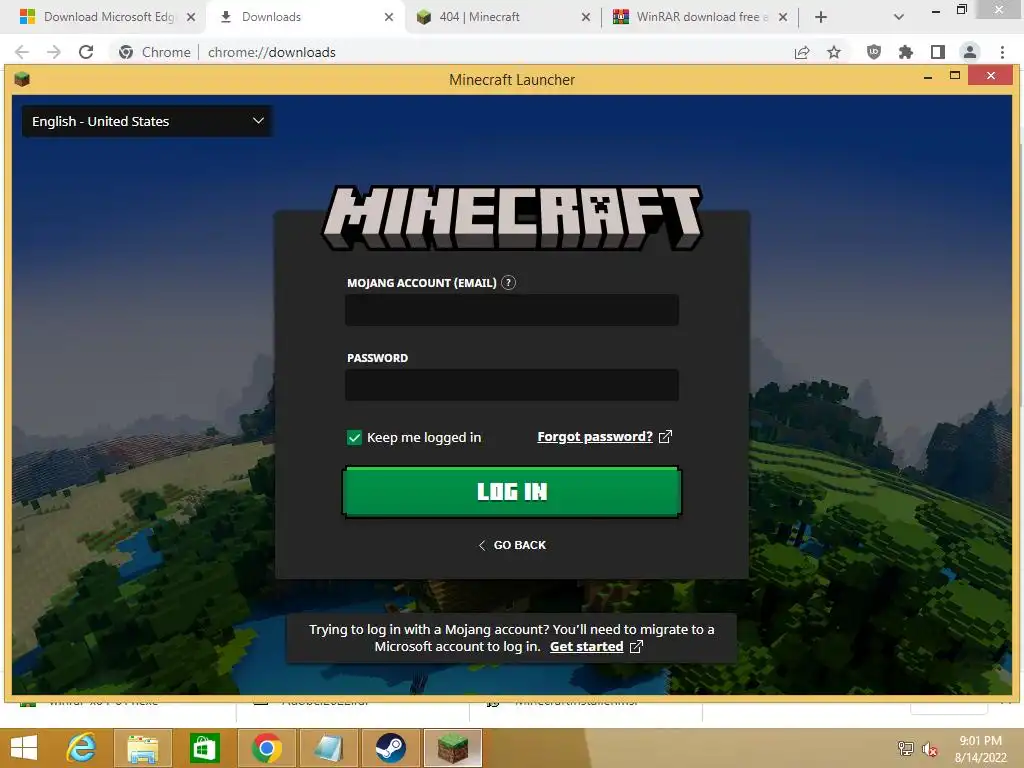Click the help question mark beside Mojang account
Image resolution: width=1024 pixels, height=768 pixels.
509,283
